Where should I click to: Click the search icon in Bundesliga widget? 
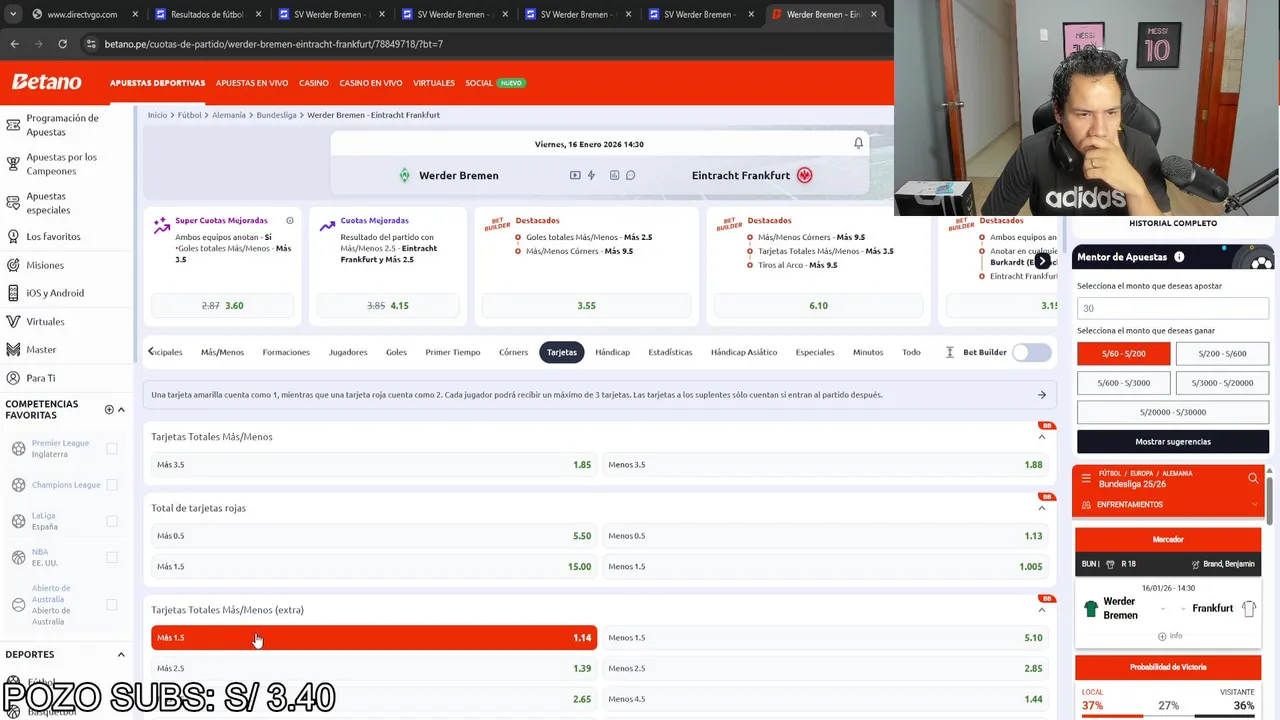click(1253, 478)
